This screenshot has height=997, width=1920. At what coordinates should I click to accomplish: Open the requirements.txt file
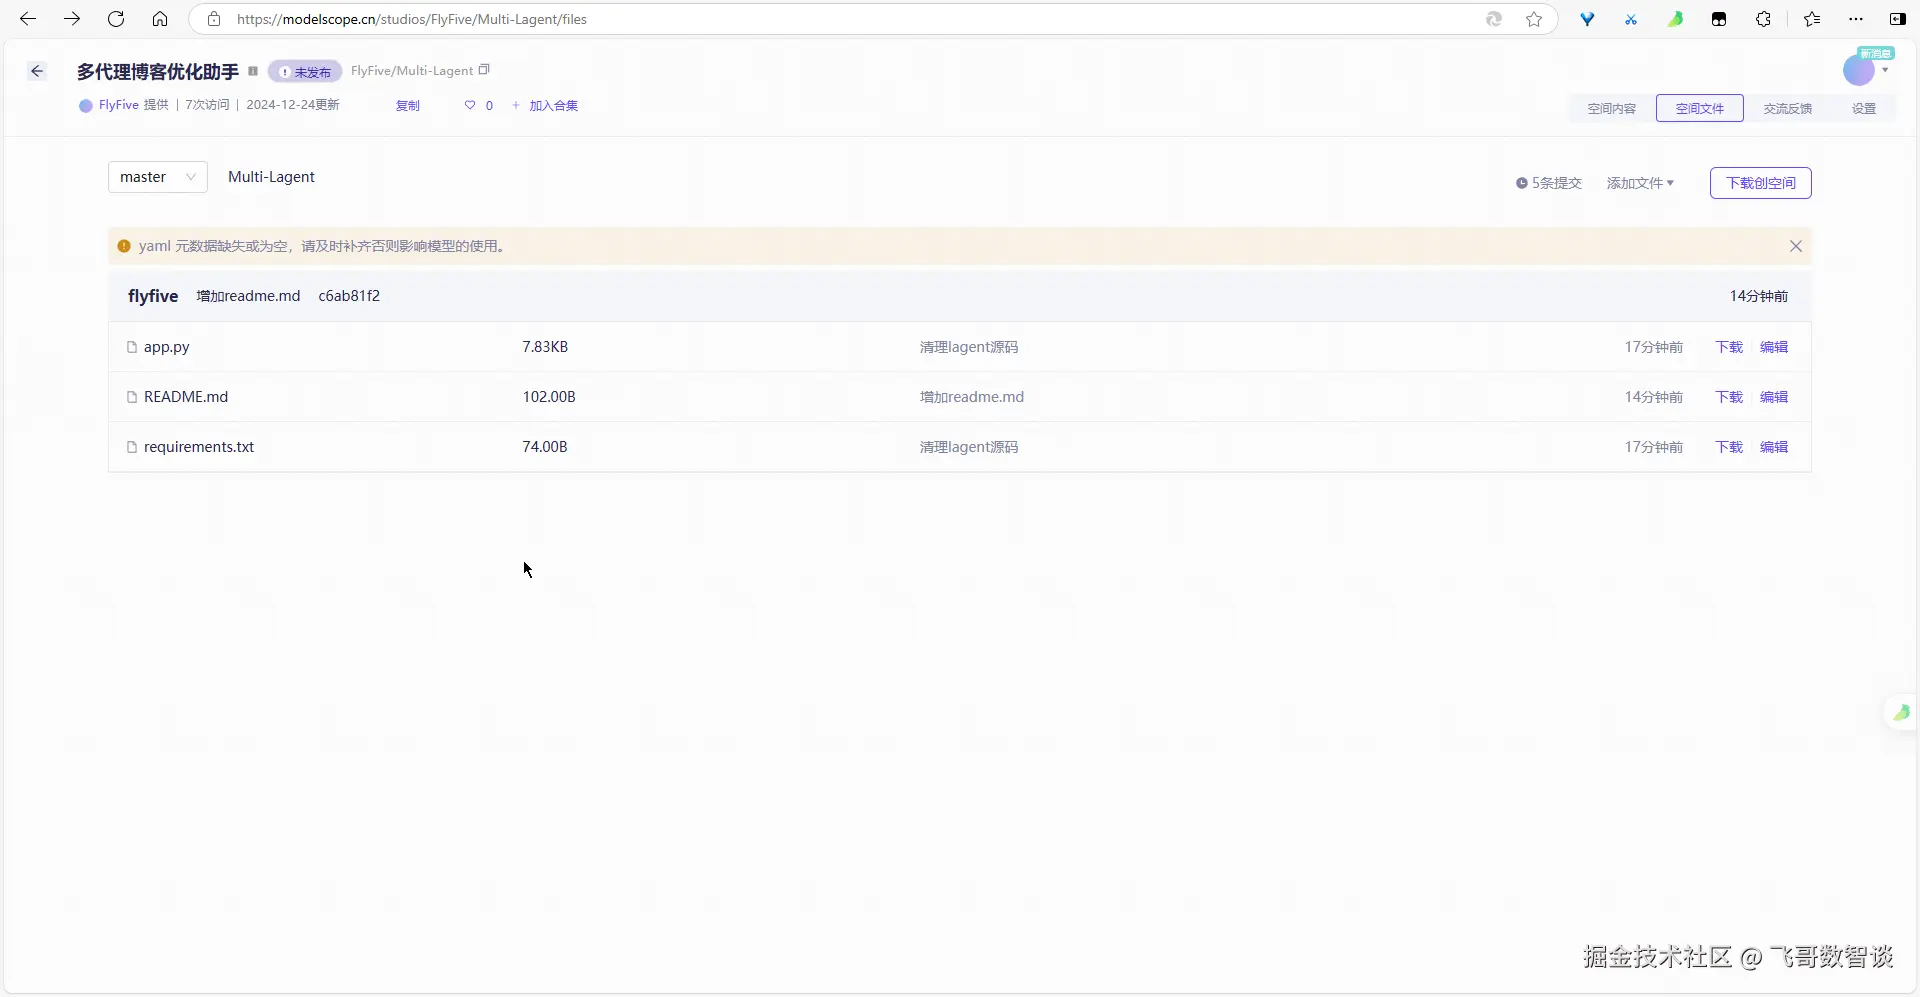199,447
